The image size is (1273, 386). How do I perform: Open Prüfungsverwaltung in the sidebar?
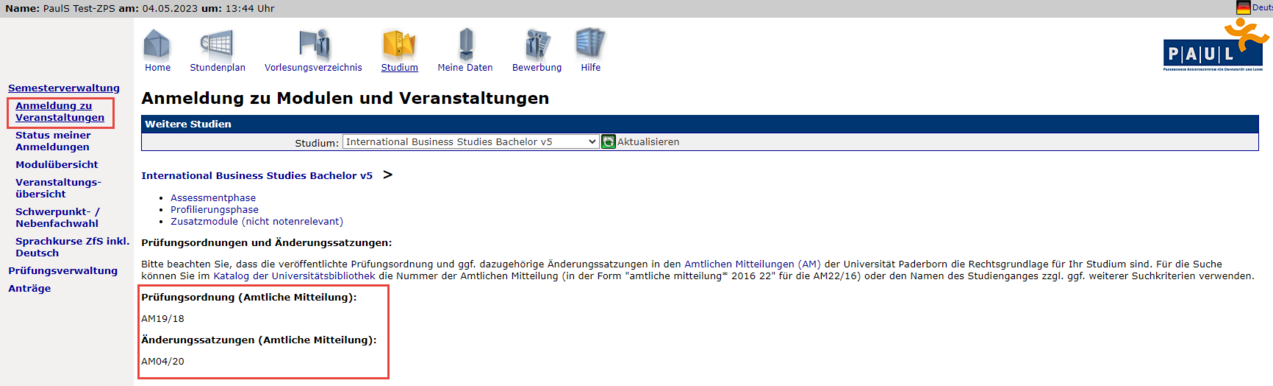coord(63,270)
